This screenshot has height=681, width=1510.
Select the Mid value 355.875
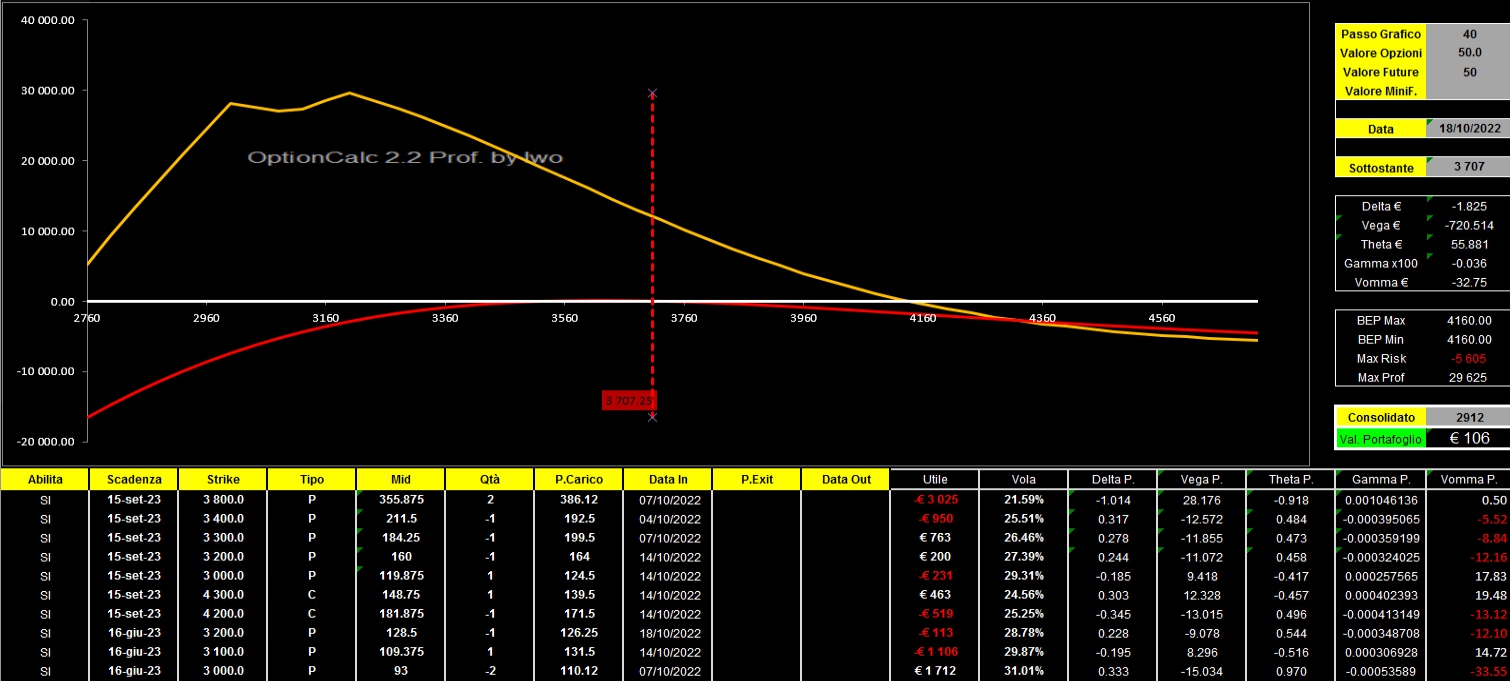pyautogui.click(x=401, y=499)
